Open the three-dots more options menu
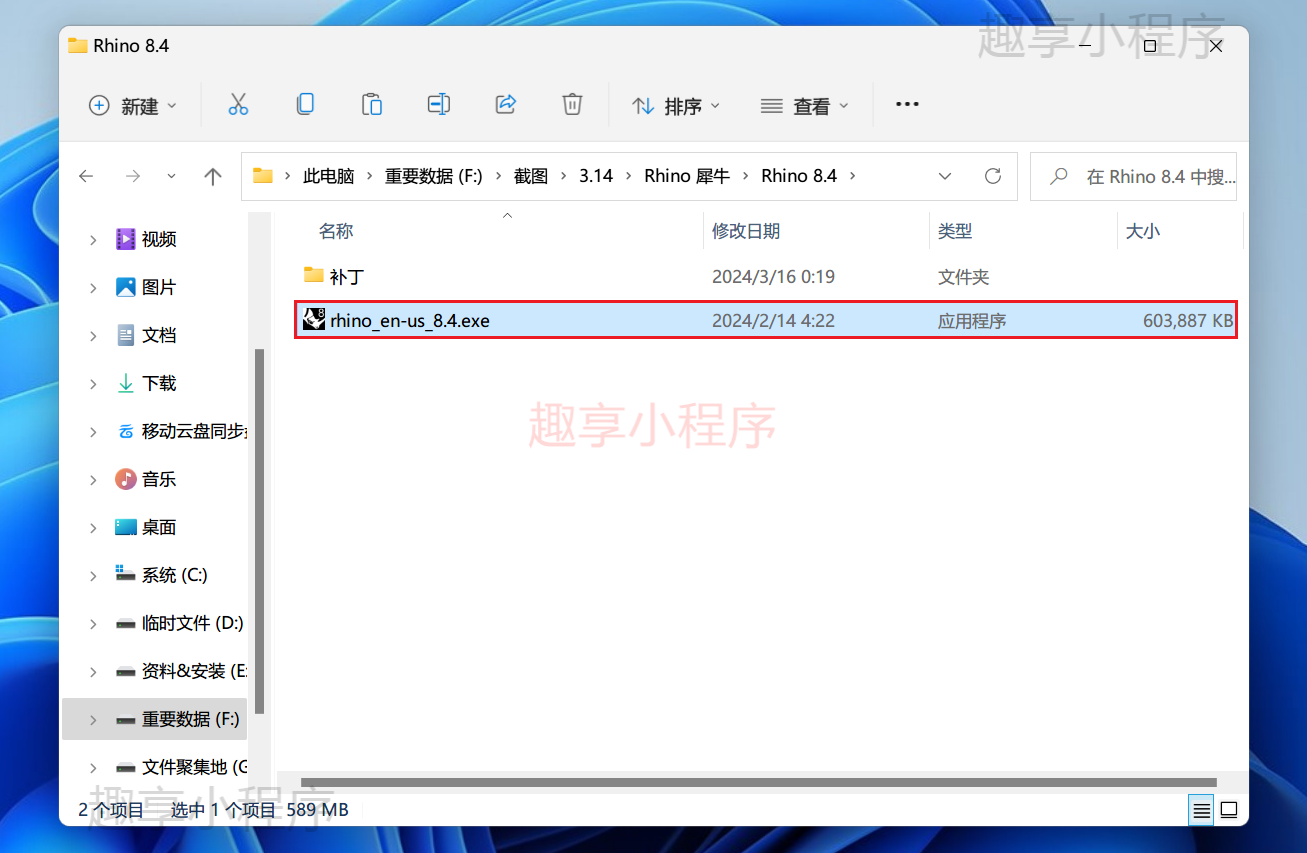This screenshot has height=853, width=1307. pyautogui.click(x=907, y=104)
